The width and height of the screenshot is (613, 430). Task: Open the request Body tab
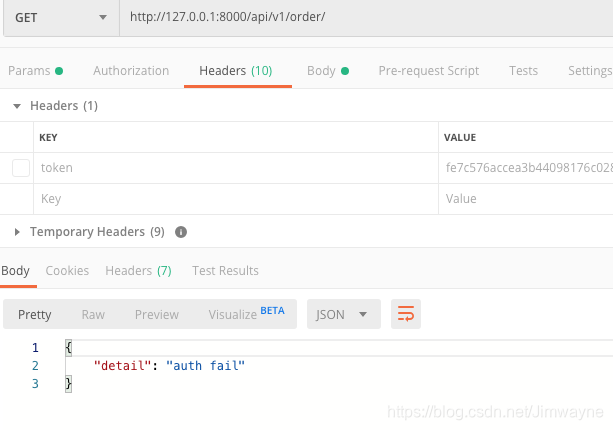tap(328, 71)
